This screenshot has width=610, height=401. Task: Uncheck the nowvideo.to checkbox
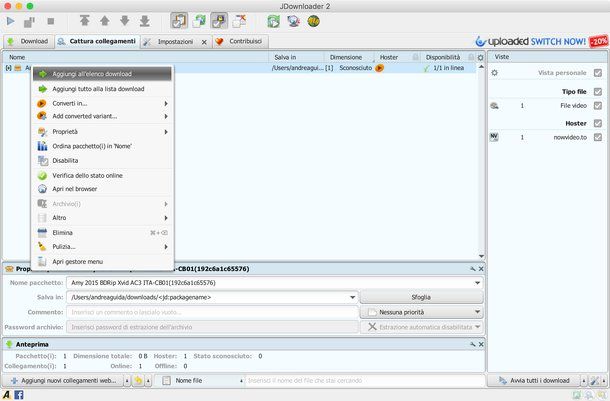pos(598,137)
